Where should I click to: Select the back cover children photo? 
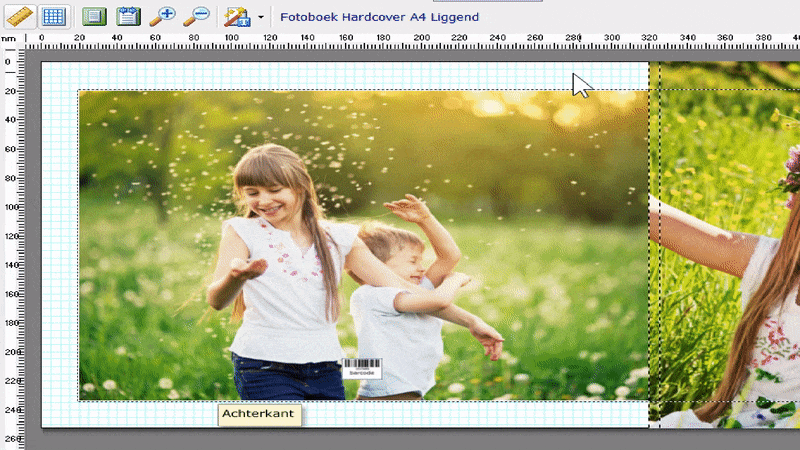pyautogui.click(x=363, y=245)
